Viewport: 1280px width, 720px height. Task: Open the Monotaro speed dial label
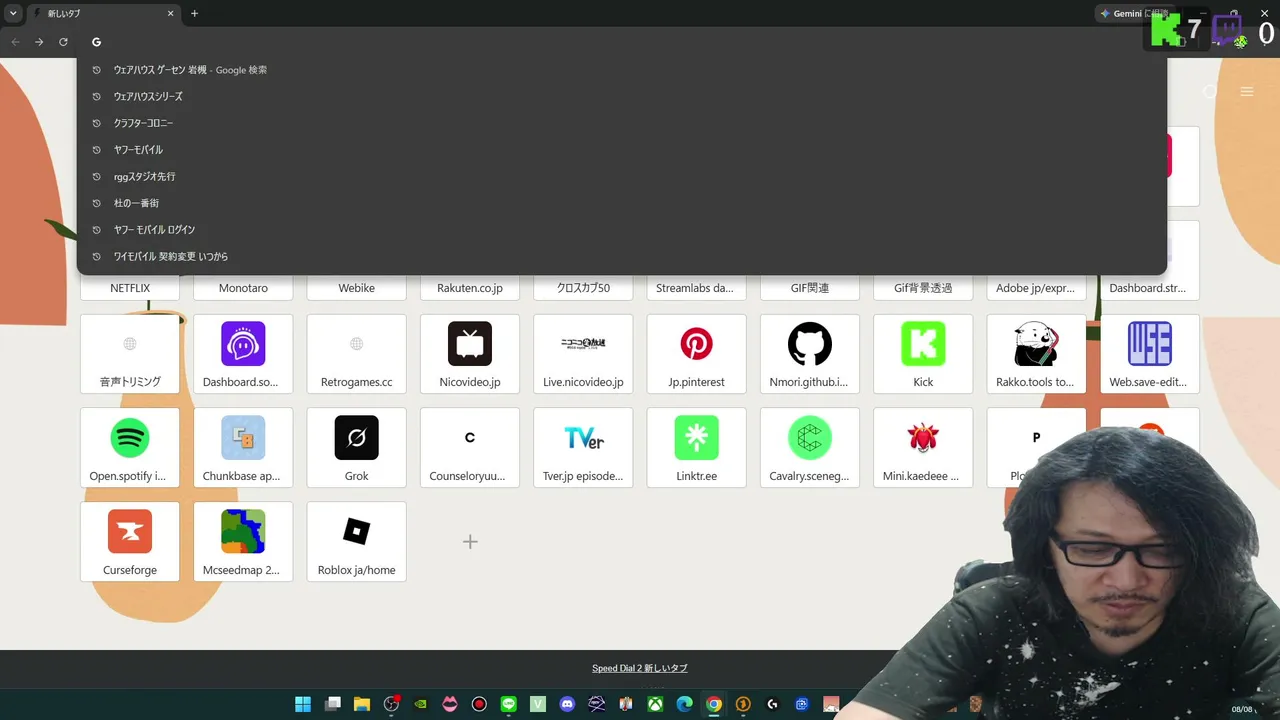click(243, 288)
